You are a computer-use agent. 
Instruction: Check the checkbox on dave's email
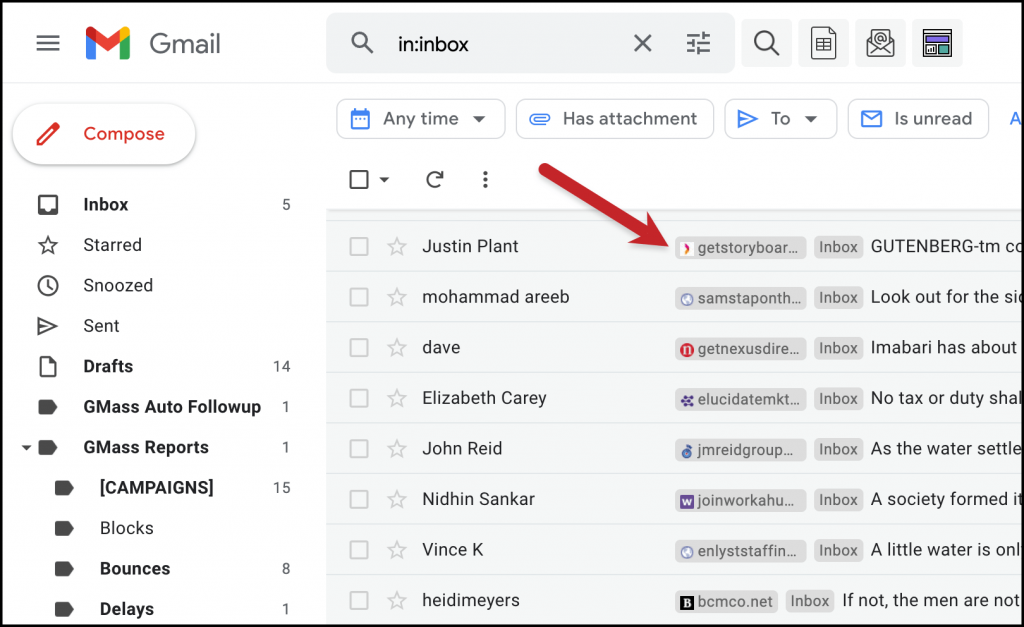point(357,347)
